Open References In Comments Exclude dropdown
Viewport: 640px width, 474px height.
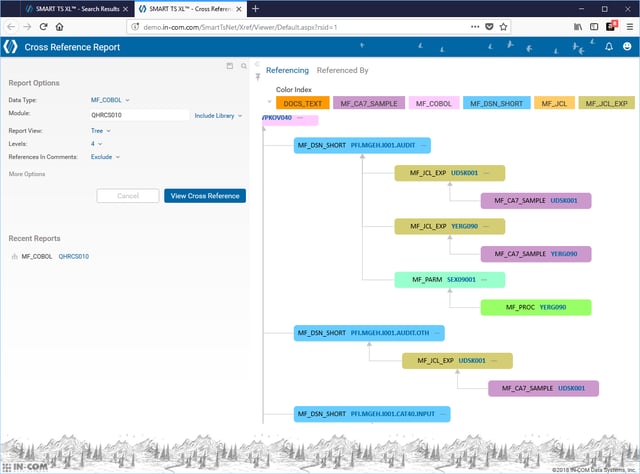tap(104, 157)
